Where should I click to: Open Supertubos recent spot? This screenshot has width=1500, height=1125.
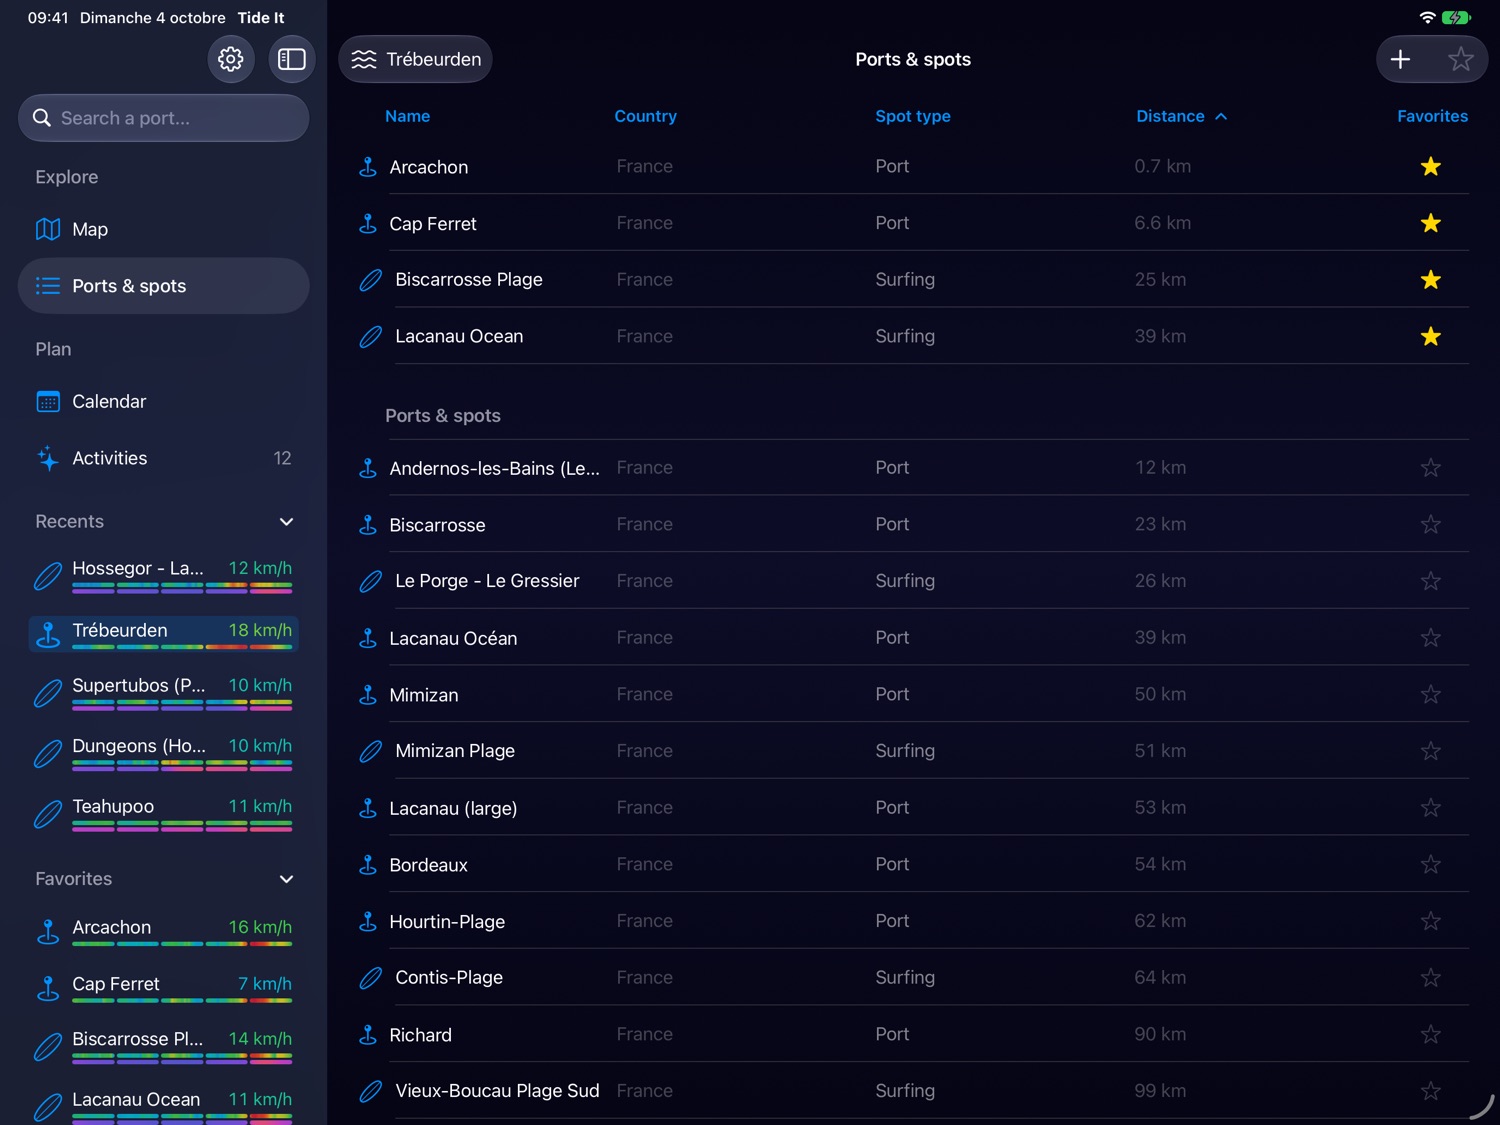[x=164, y=692]
